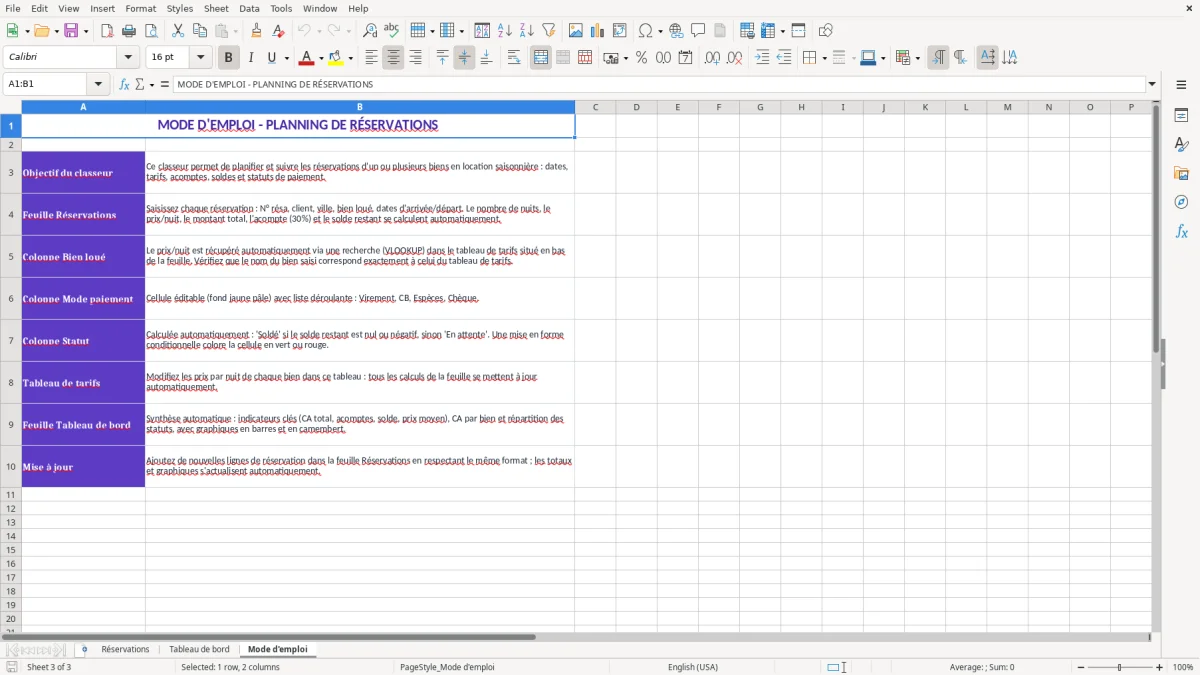Screen dimensions: 1200x675
Task: Open underline style dropdown arrow
Action: [x=286, y=58]
